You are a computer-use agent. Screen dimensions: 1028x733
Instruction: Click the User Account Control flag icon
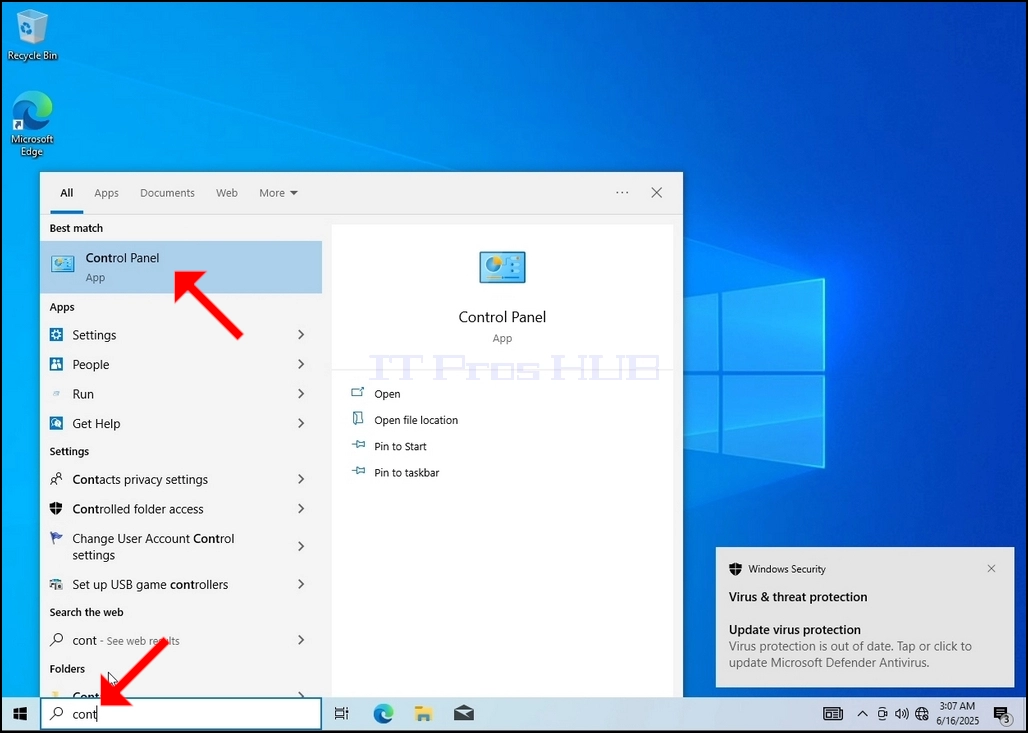[x=56, y=538]
